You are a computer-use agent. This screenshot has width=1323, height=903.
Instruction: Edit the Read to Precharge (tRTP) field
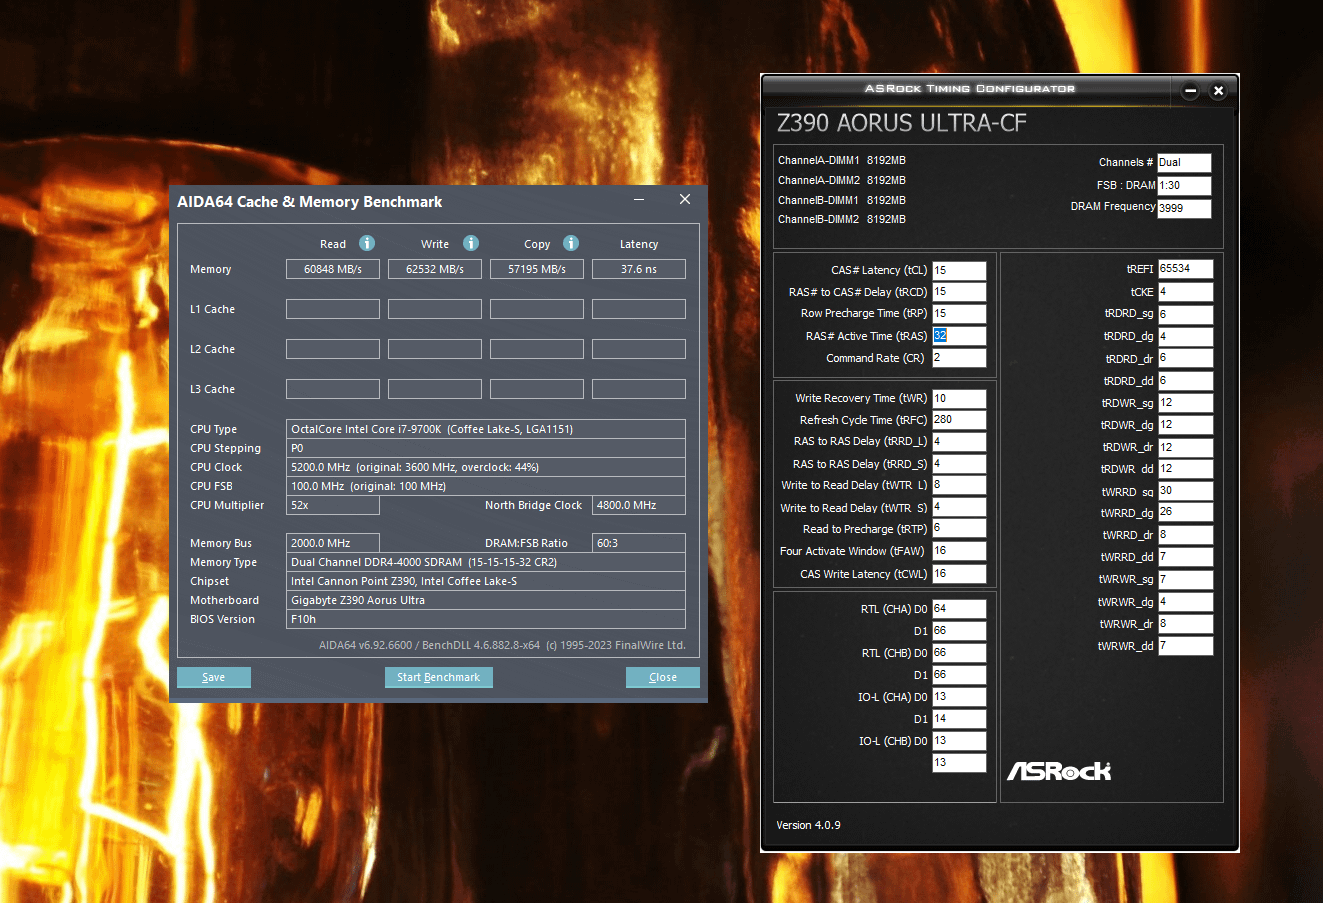click(x=959, y=529)
